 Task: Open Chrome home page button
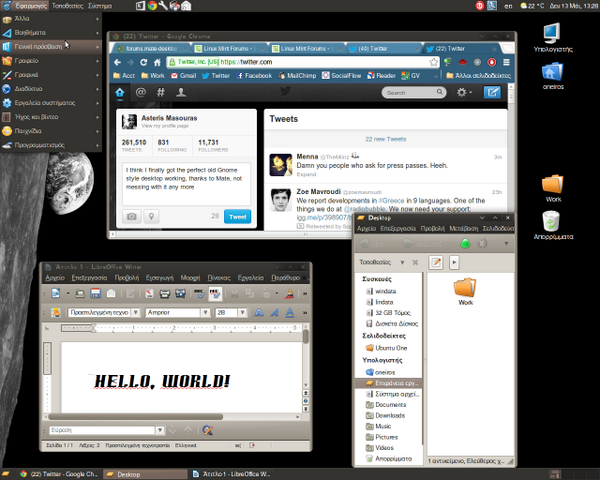pyautogui.click(x=157, y=62)
